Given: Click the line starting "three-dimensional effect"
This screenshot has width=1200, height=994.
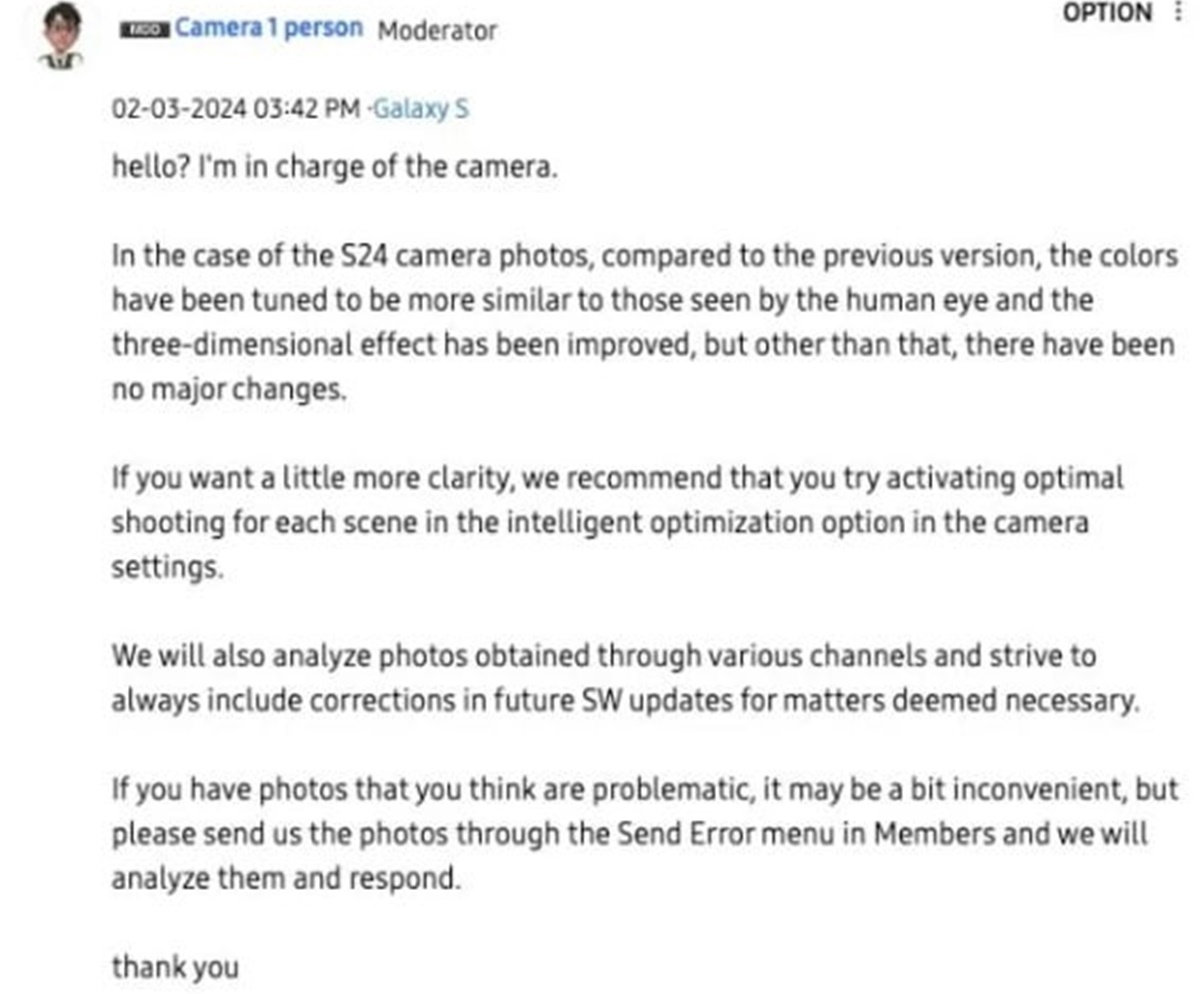Looking at the screenshot, I should point(642,345).
